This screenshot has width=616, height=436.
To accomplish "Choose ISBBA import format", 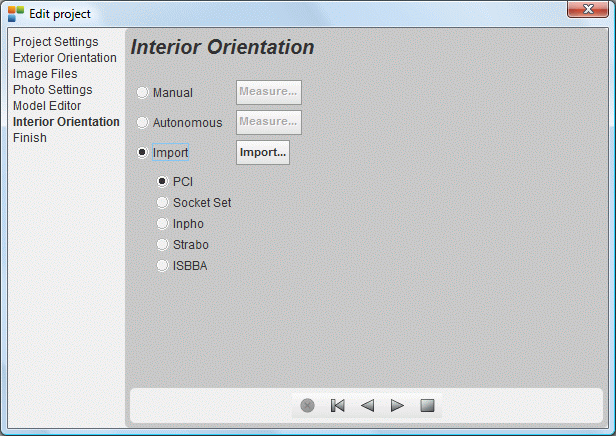I will tap(162, 266).
